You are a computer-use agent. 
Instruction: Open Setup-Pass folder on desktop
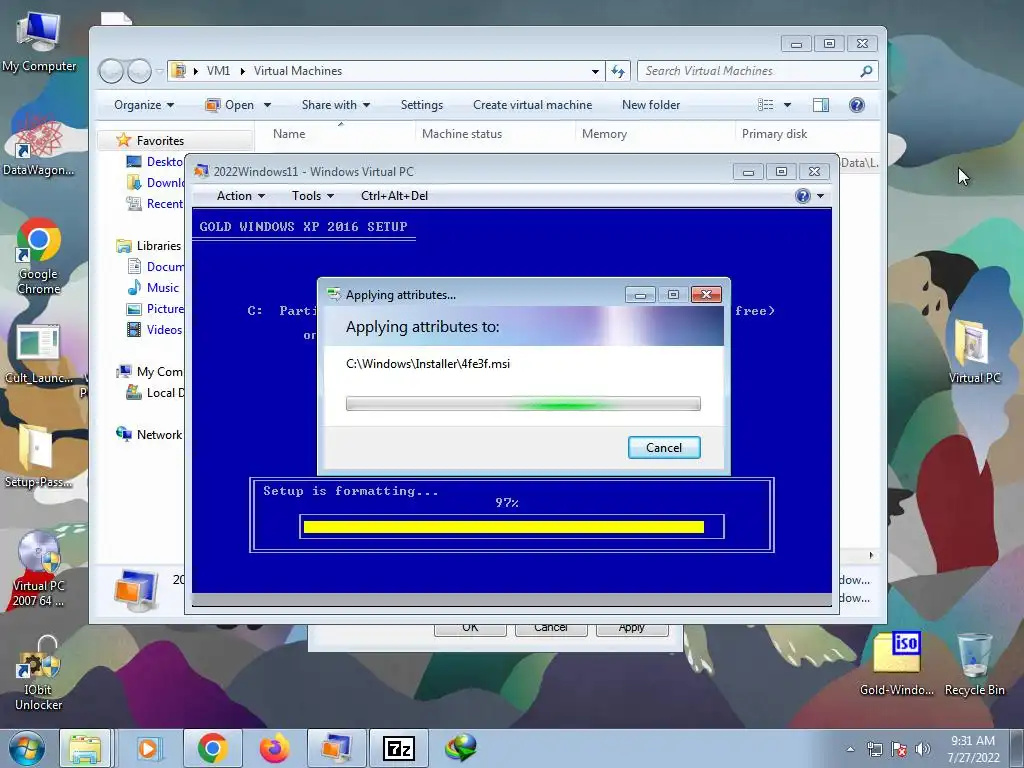(x=38, y=455)
